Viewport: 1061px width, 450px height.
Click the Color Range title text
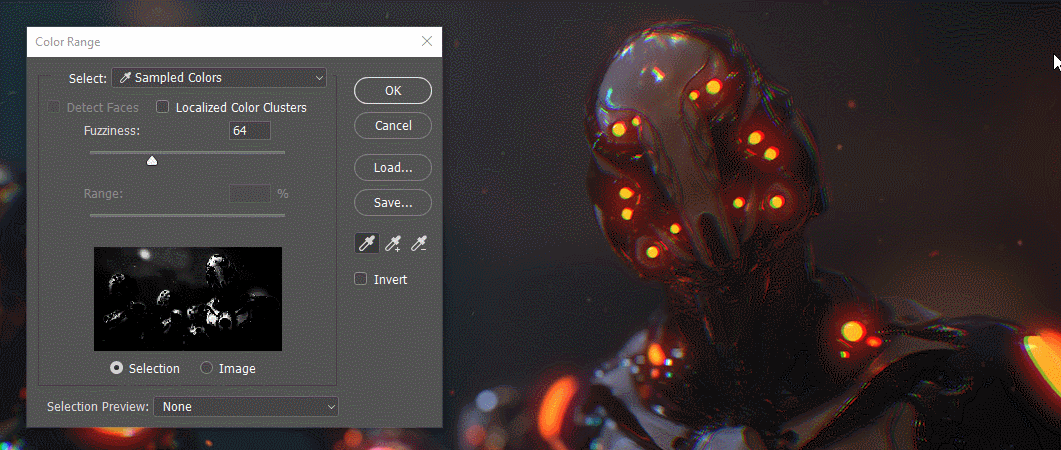pos(68,42)
